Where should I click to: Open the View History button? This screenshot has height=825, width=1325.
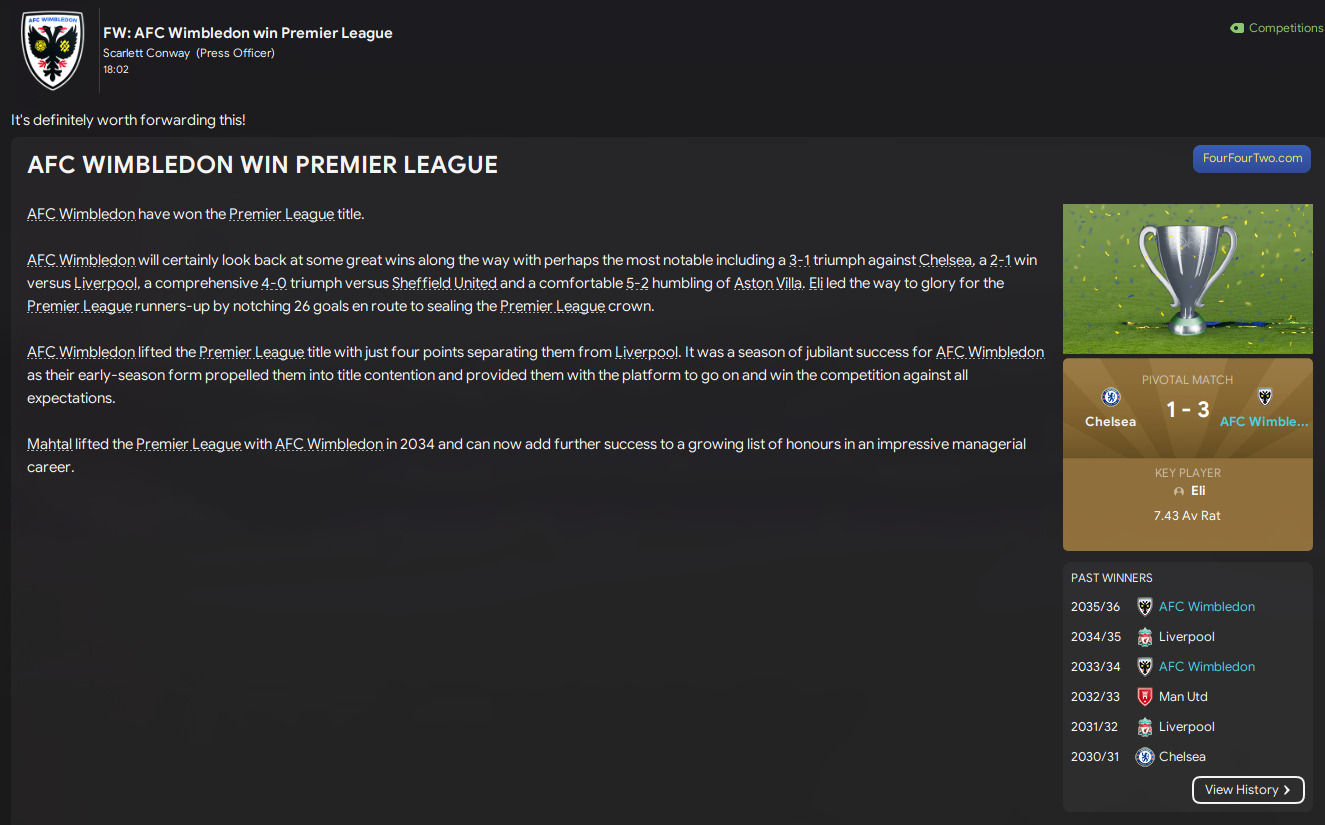tap(1248, 790)
